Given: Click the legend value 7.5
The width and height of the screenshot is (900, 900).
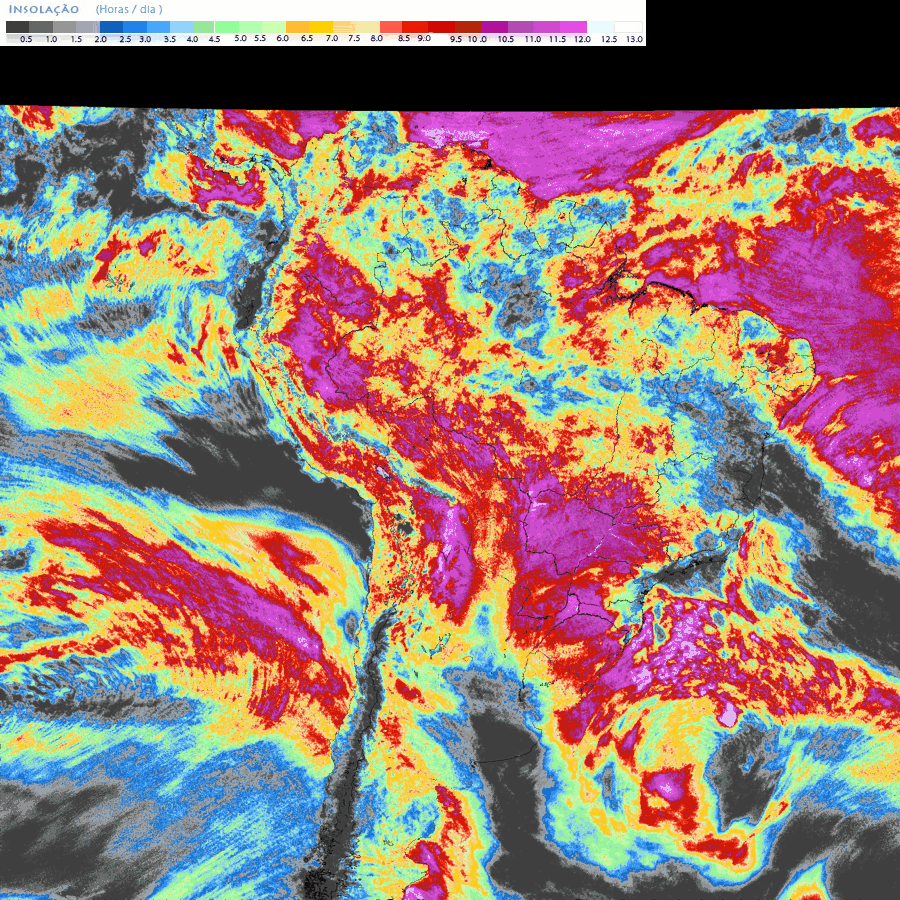Looking at the screenshot, I should (354, 38).
